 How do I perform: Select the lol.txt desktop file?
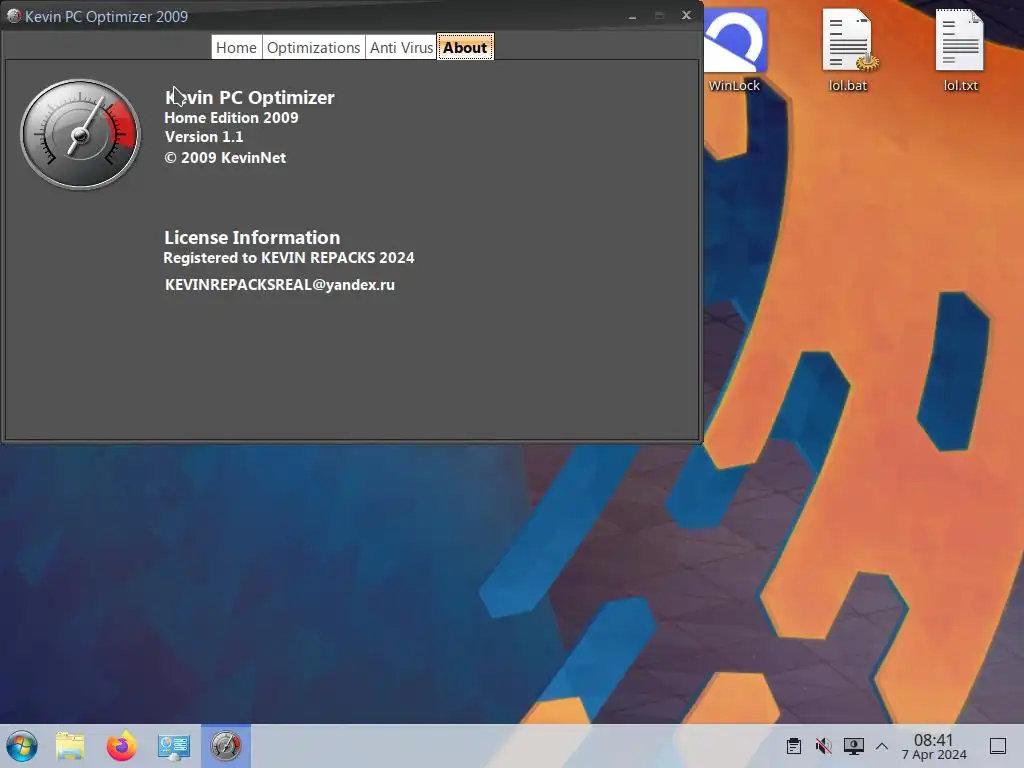(961, 50)
